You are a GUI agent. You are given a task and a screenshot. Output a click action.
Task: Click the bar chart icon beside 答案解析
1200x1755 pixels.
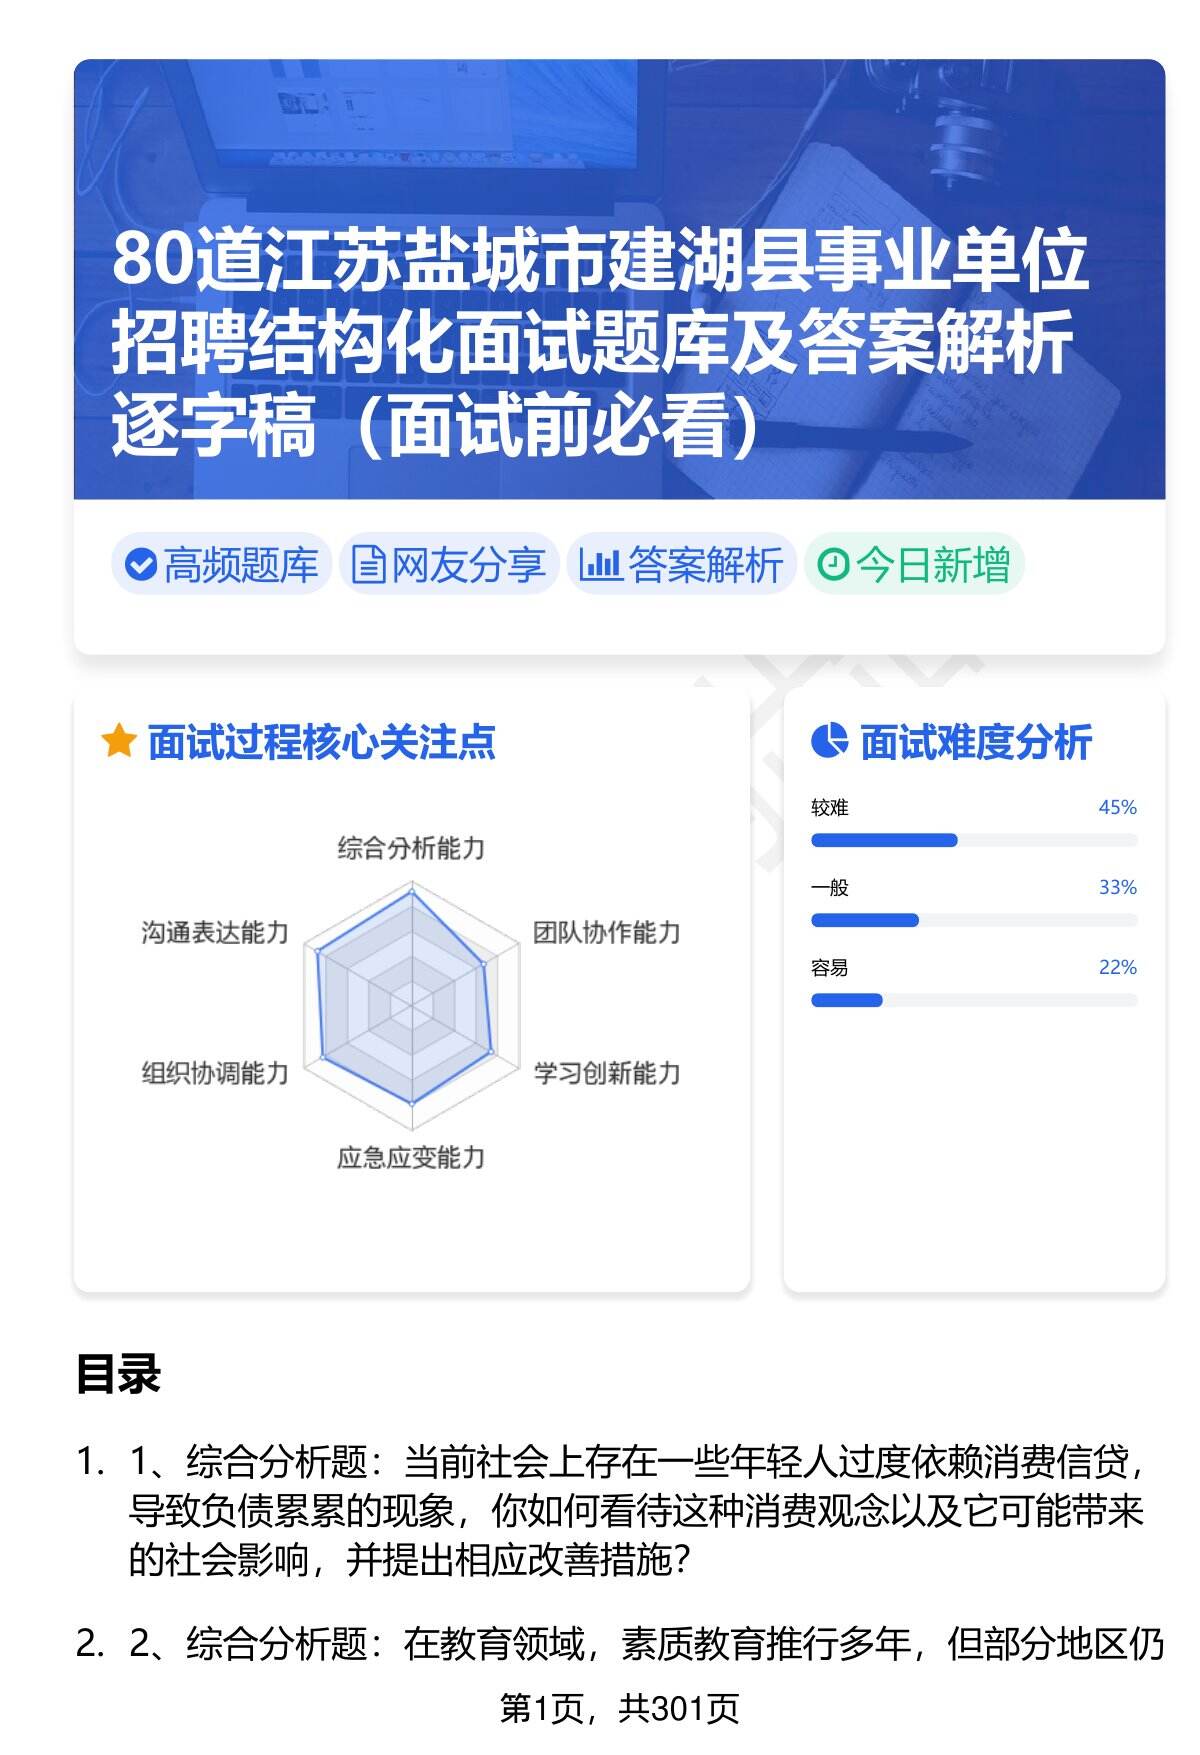click(600, 565)
